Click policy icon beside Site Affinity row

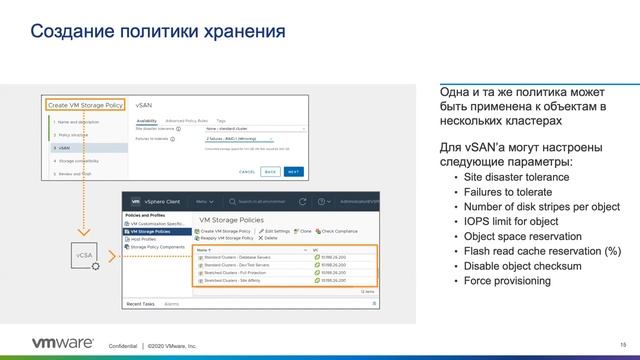pos(200,281)
